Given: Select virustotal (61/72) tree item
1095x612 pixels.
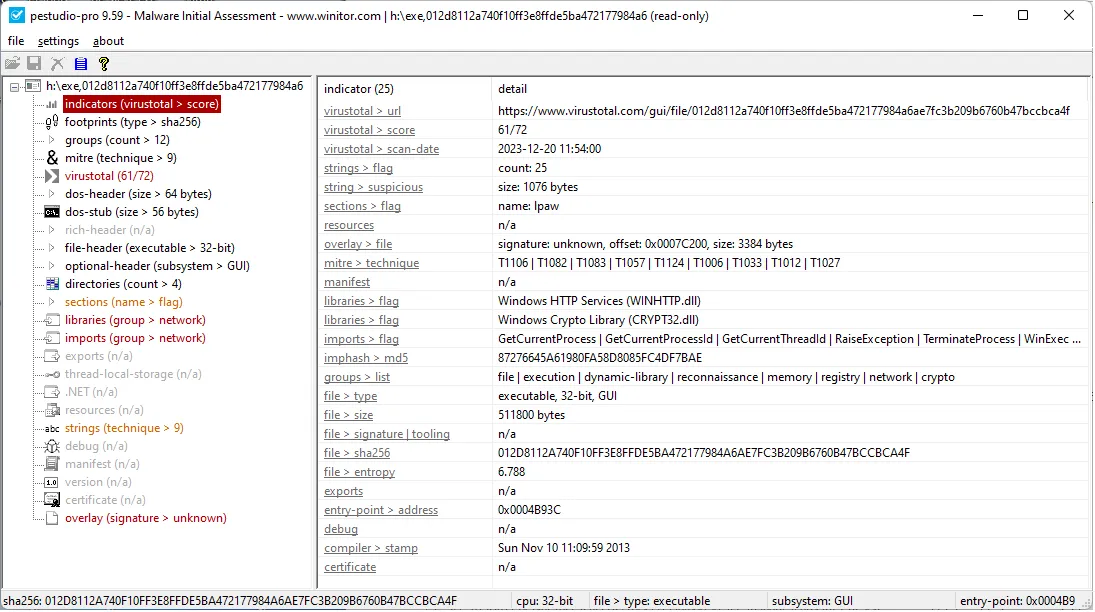Looking at the screenshot, I should (x=109, y=176).
